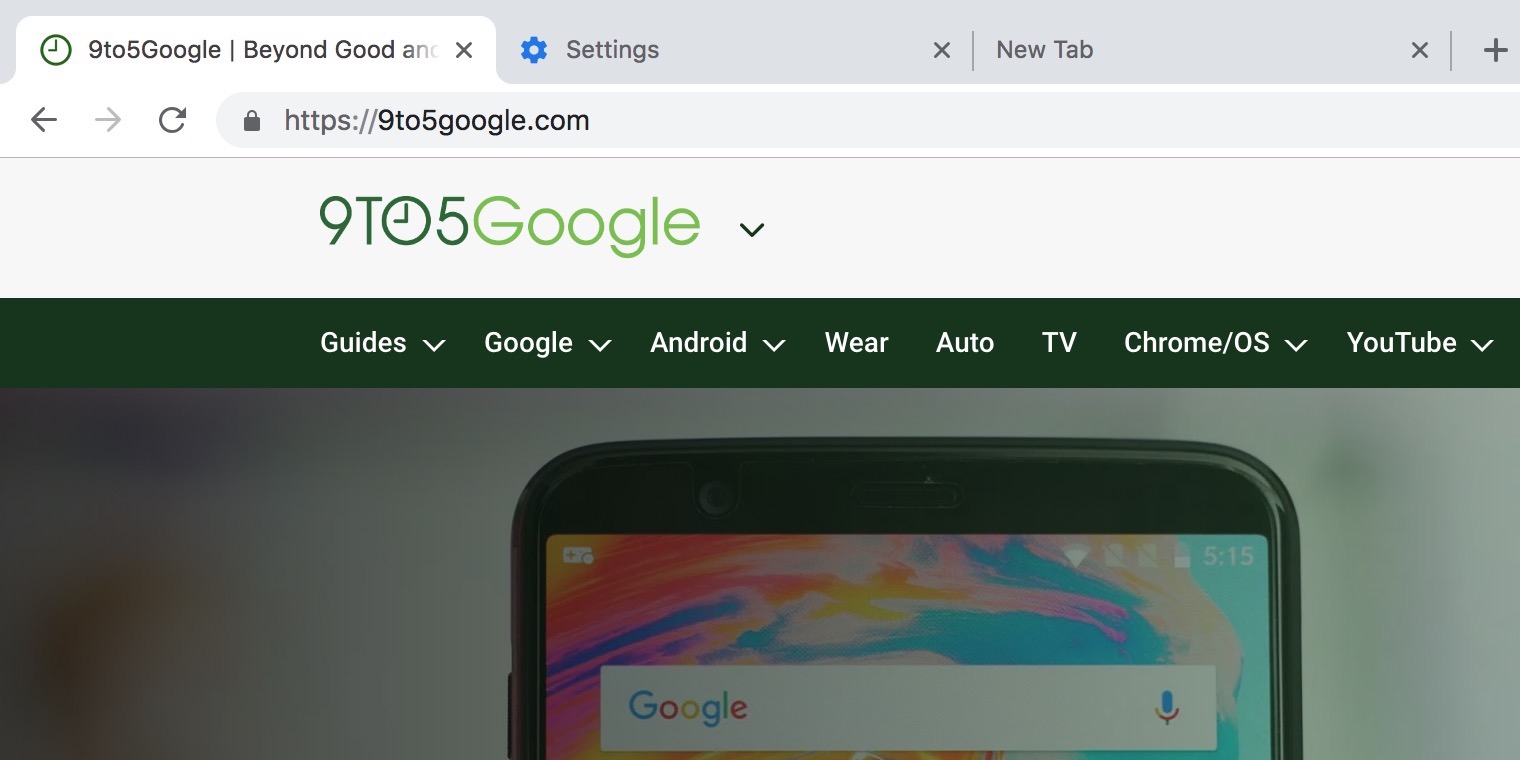
Task: Go to the Auto section
Action: coord(964,343)
